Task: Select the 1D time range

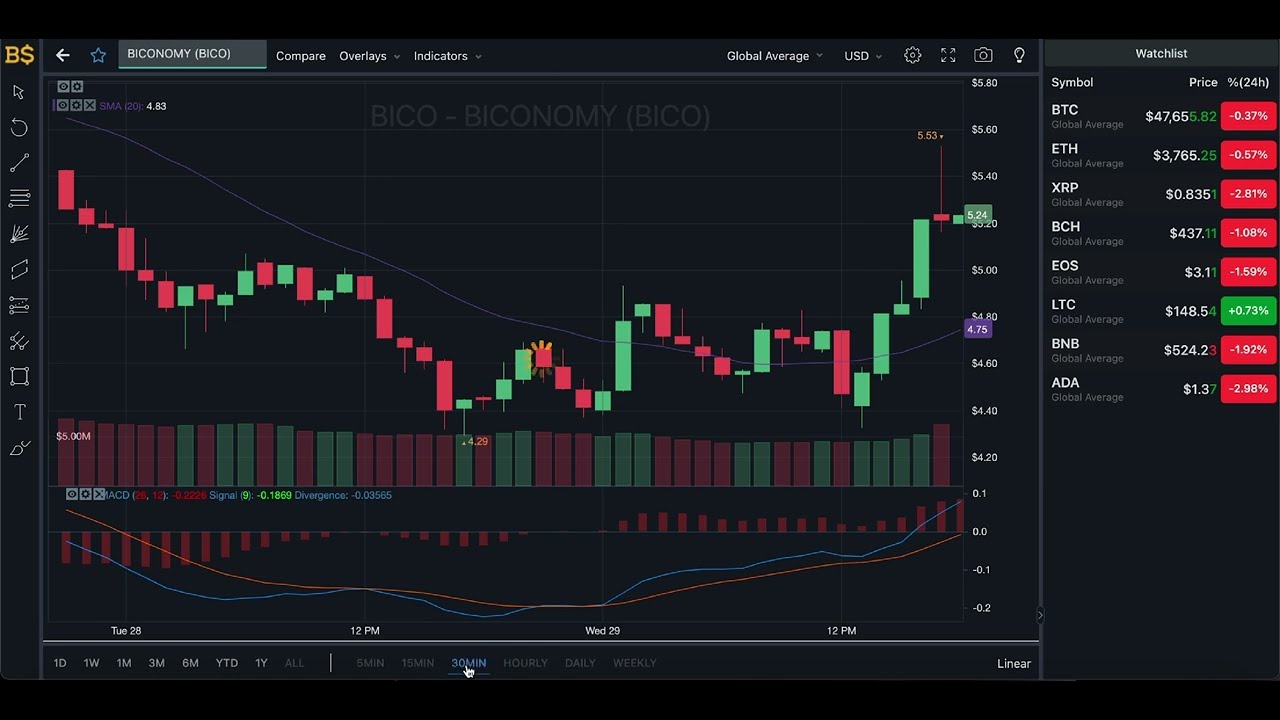Action: point(60,663)
